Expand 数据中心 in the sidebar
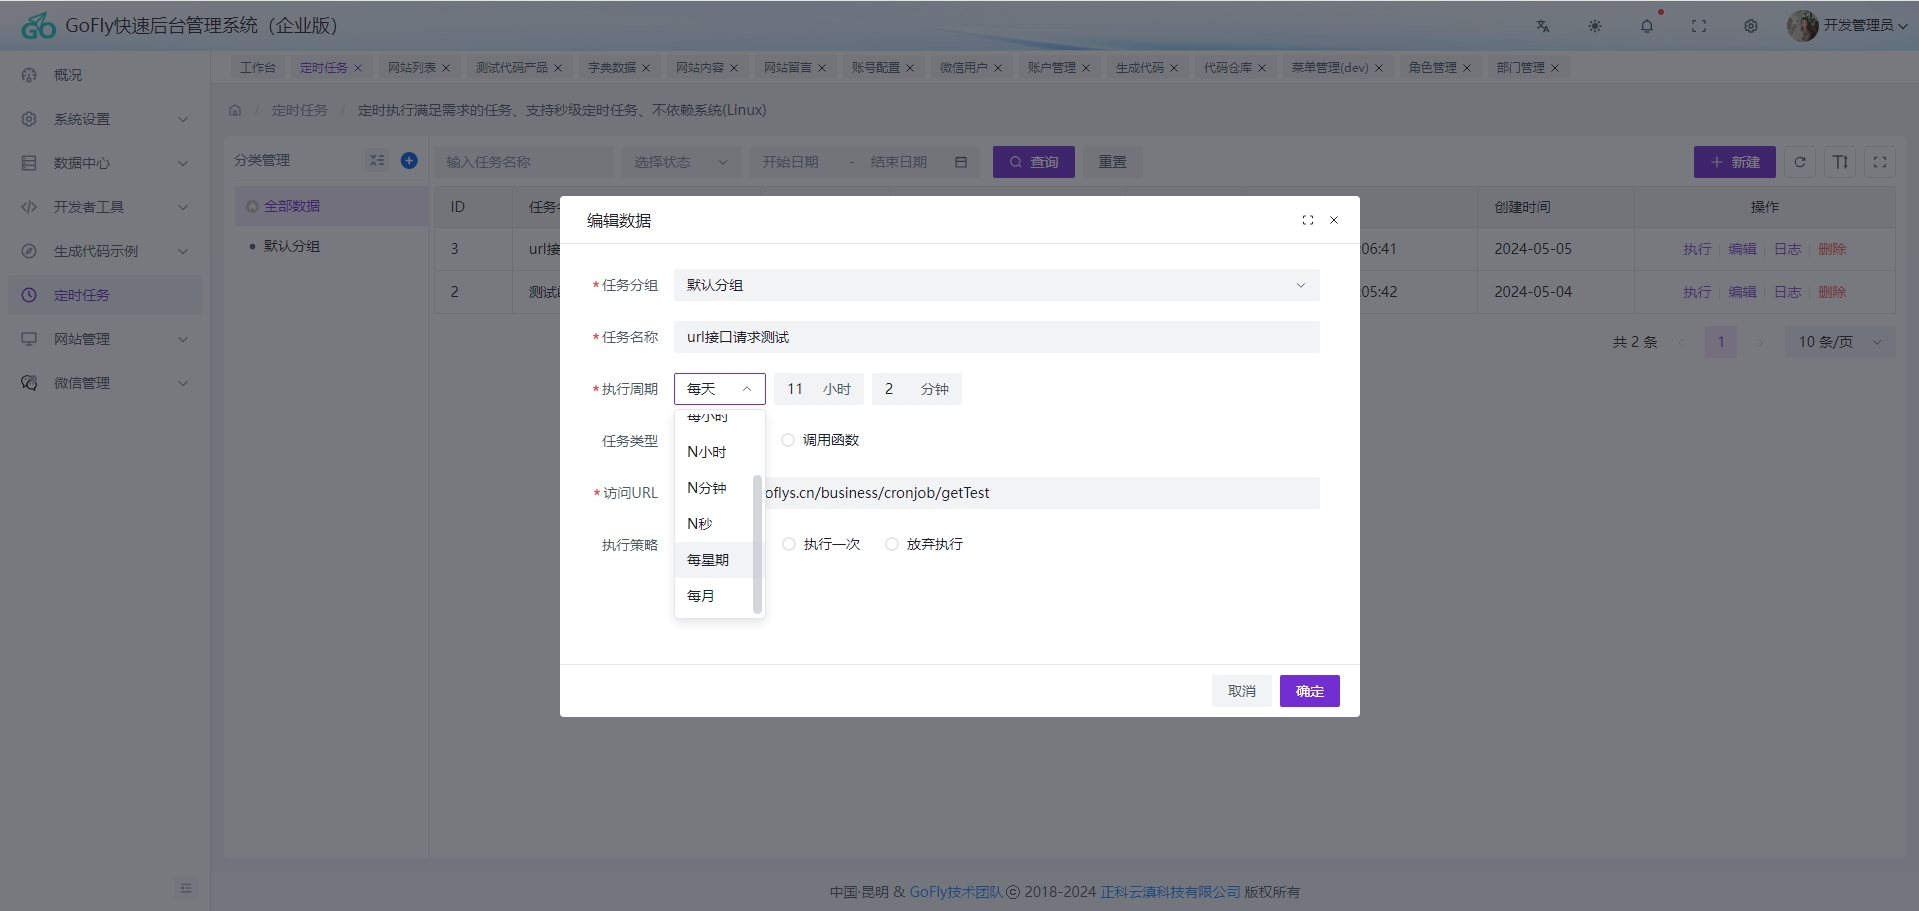Screen dimensions: 1919x911 [x=105, y=163]
